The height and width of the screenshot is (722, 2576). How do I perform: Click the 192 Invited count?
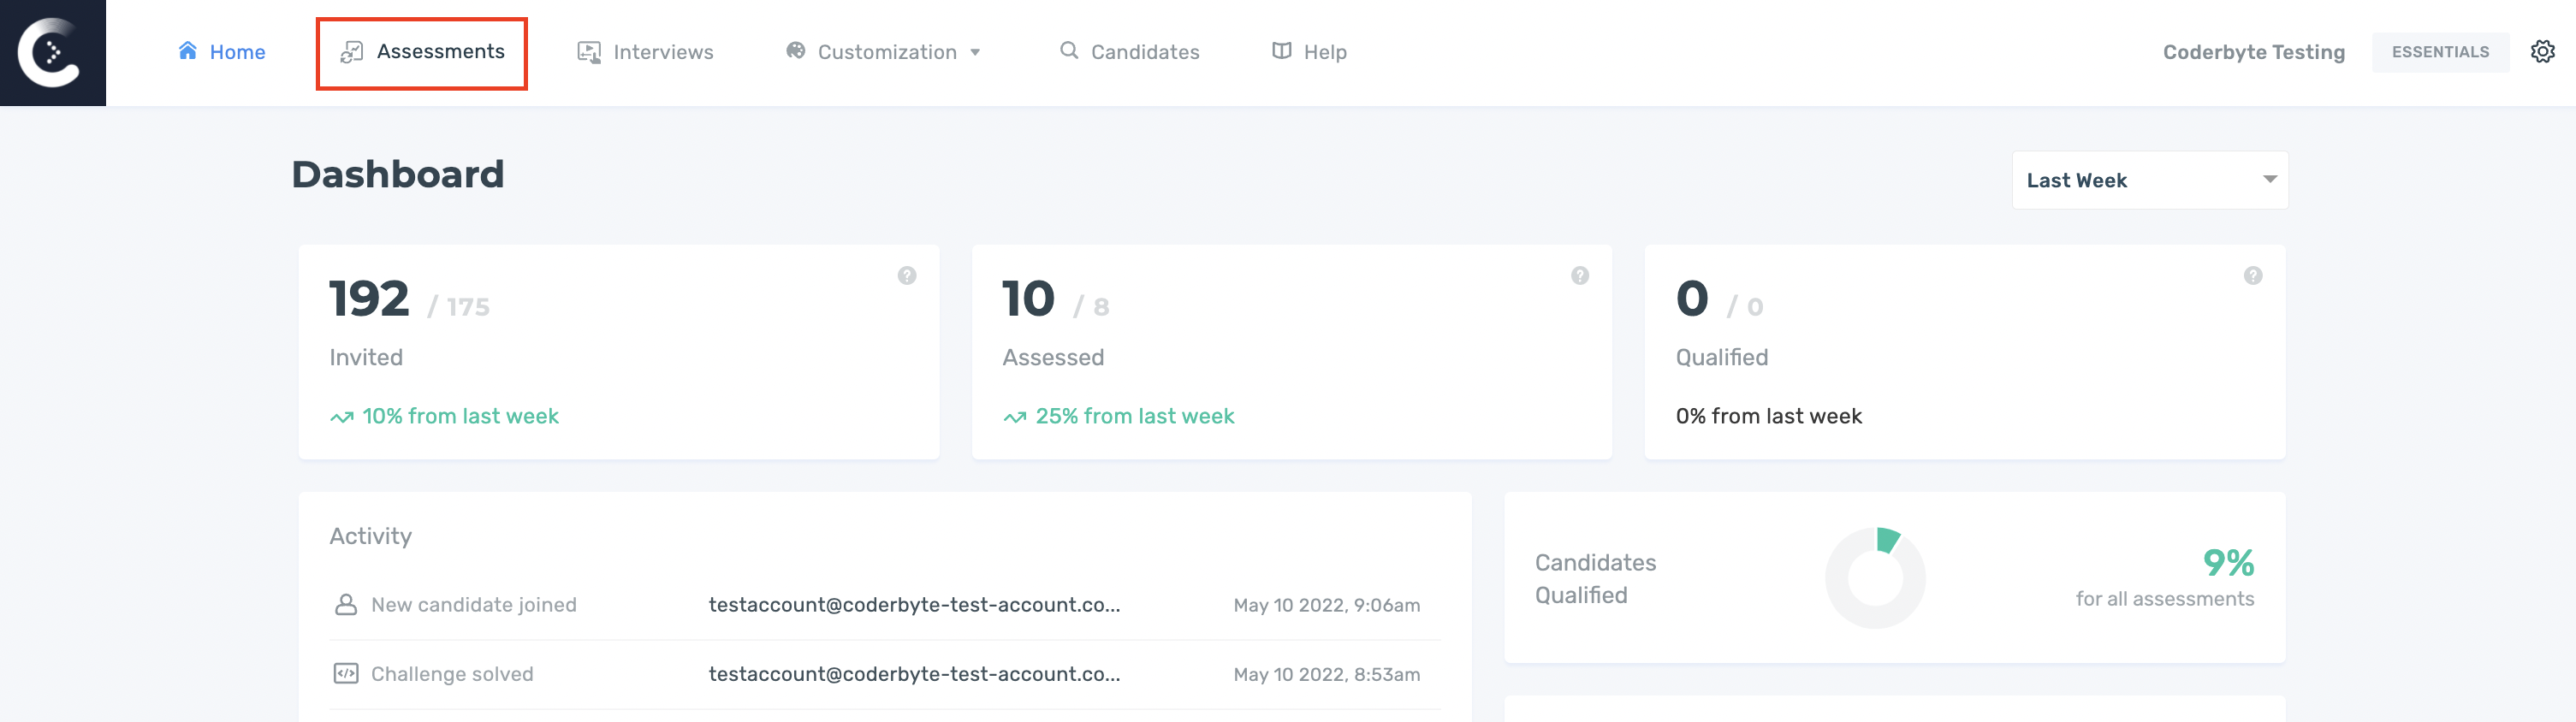tap(369, 299)
